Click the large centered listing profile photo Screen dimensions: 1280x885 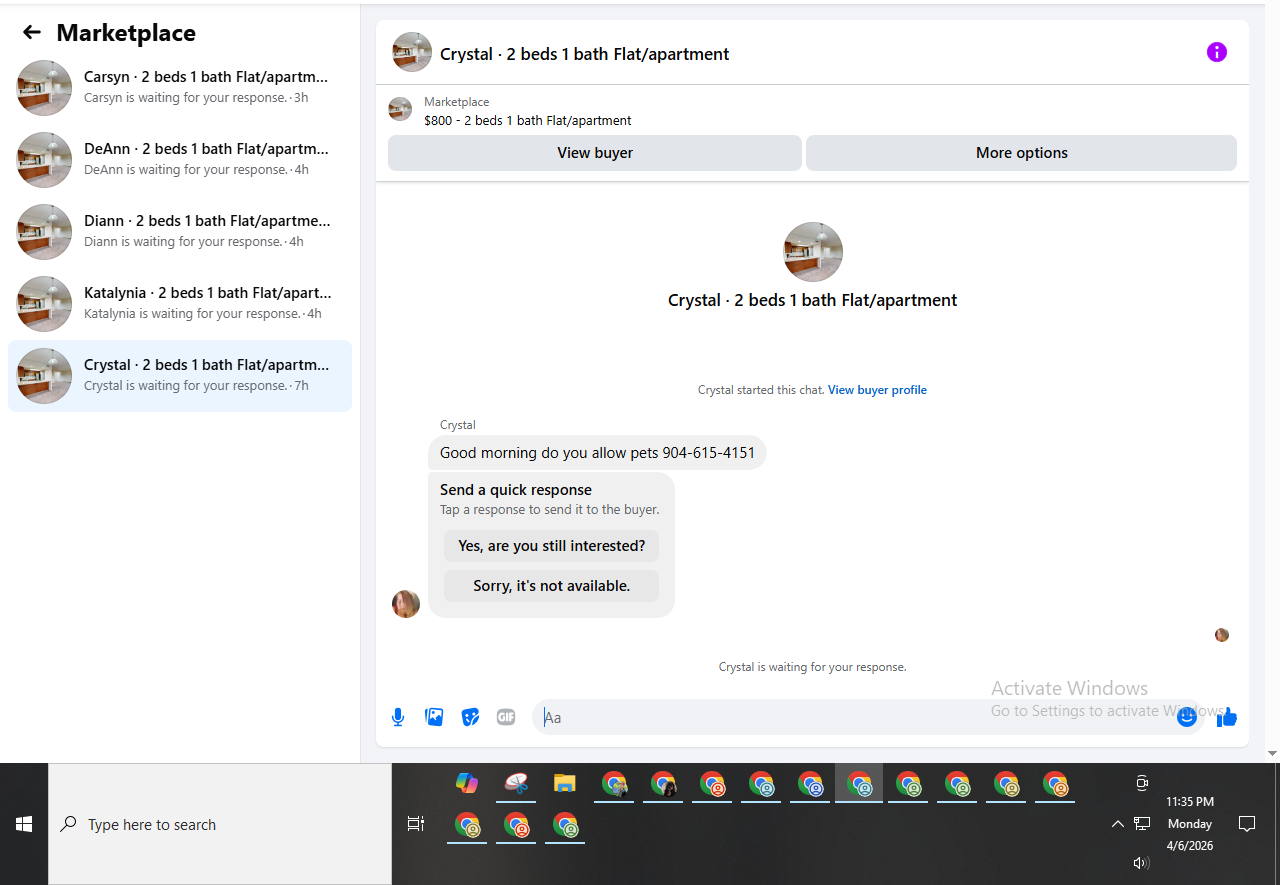click(813, 252)
